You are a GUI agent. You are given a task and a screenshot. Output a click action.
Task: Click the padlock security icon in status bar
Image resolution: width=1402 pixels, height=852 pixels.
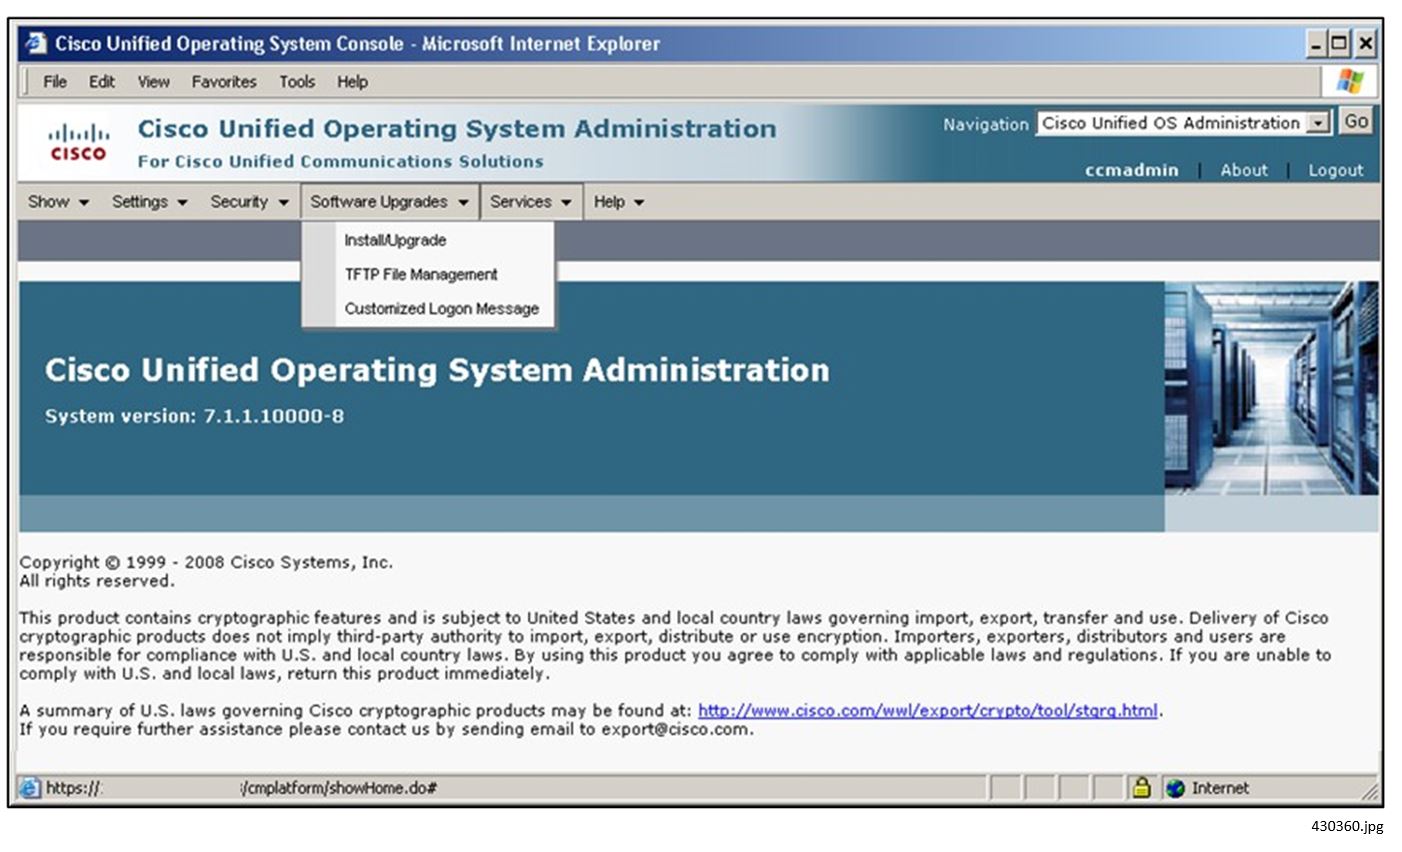point(1141,788)
